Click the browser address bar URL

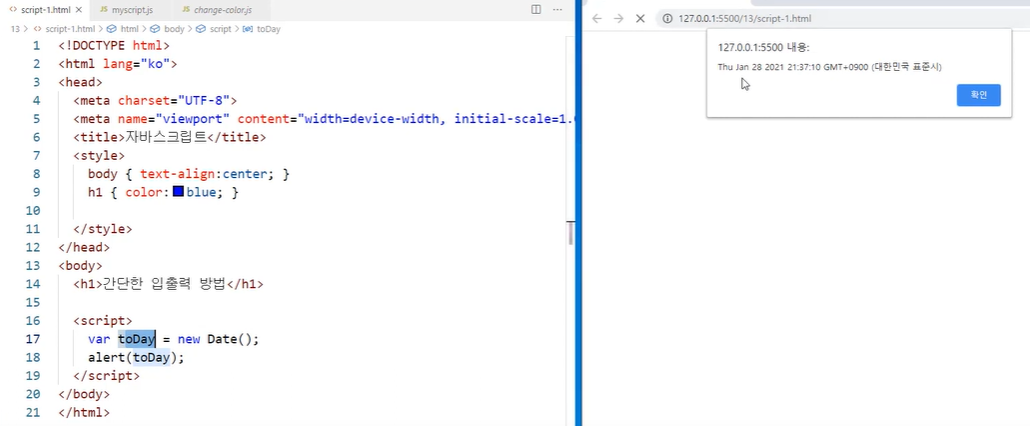[745, 18]
